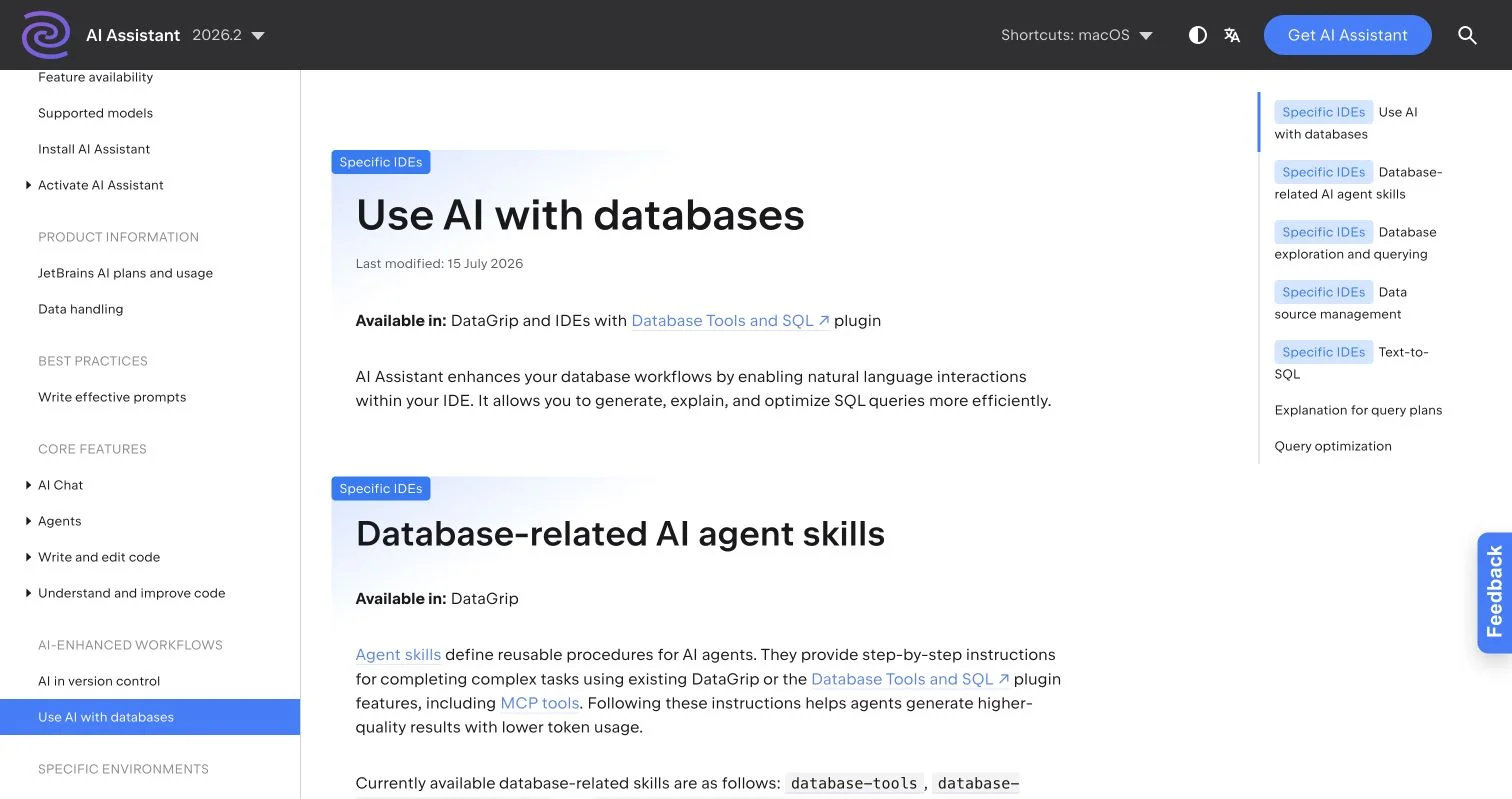
Task: Jump to Database exploration and querying in contents
Action: point(1355,243)
